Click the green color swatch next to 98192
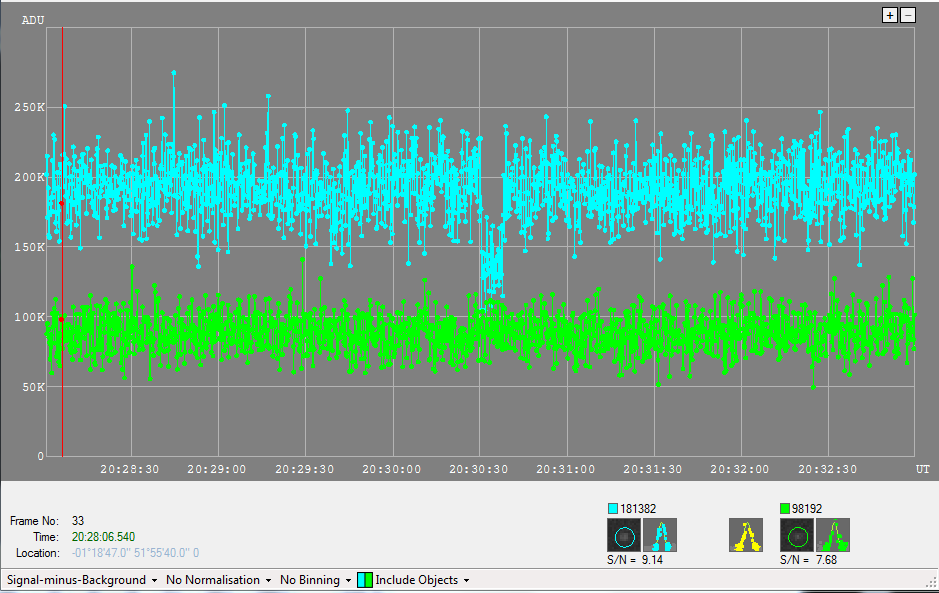The width and height of the screenshot is (939, 593). click(785, 509)
